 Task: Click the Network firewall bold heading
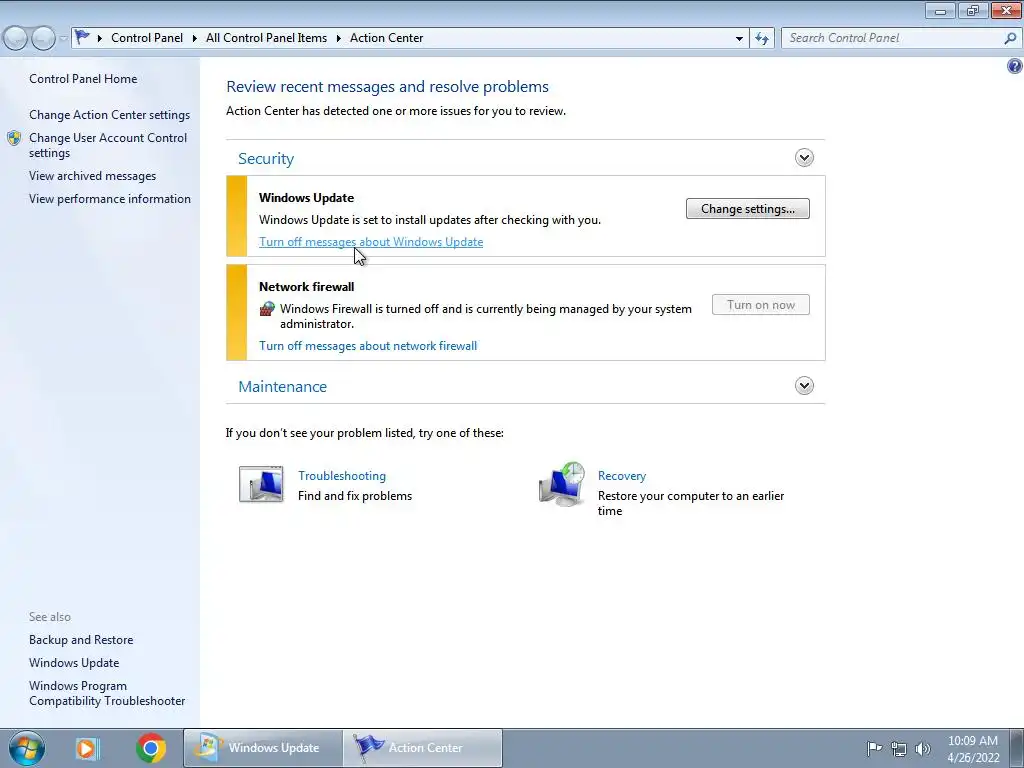tap(306, 286)
